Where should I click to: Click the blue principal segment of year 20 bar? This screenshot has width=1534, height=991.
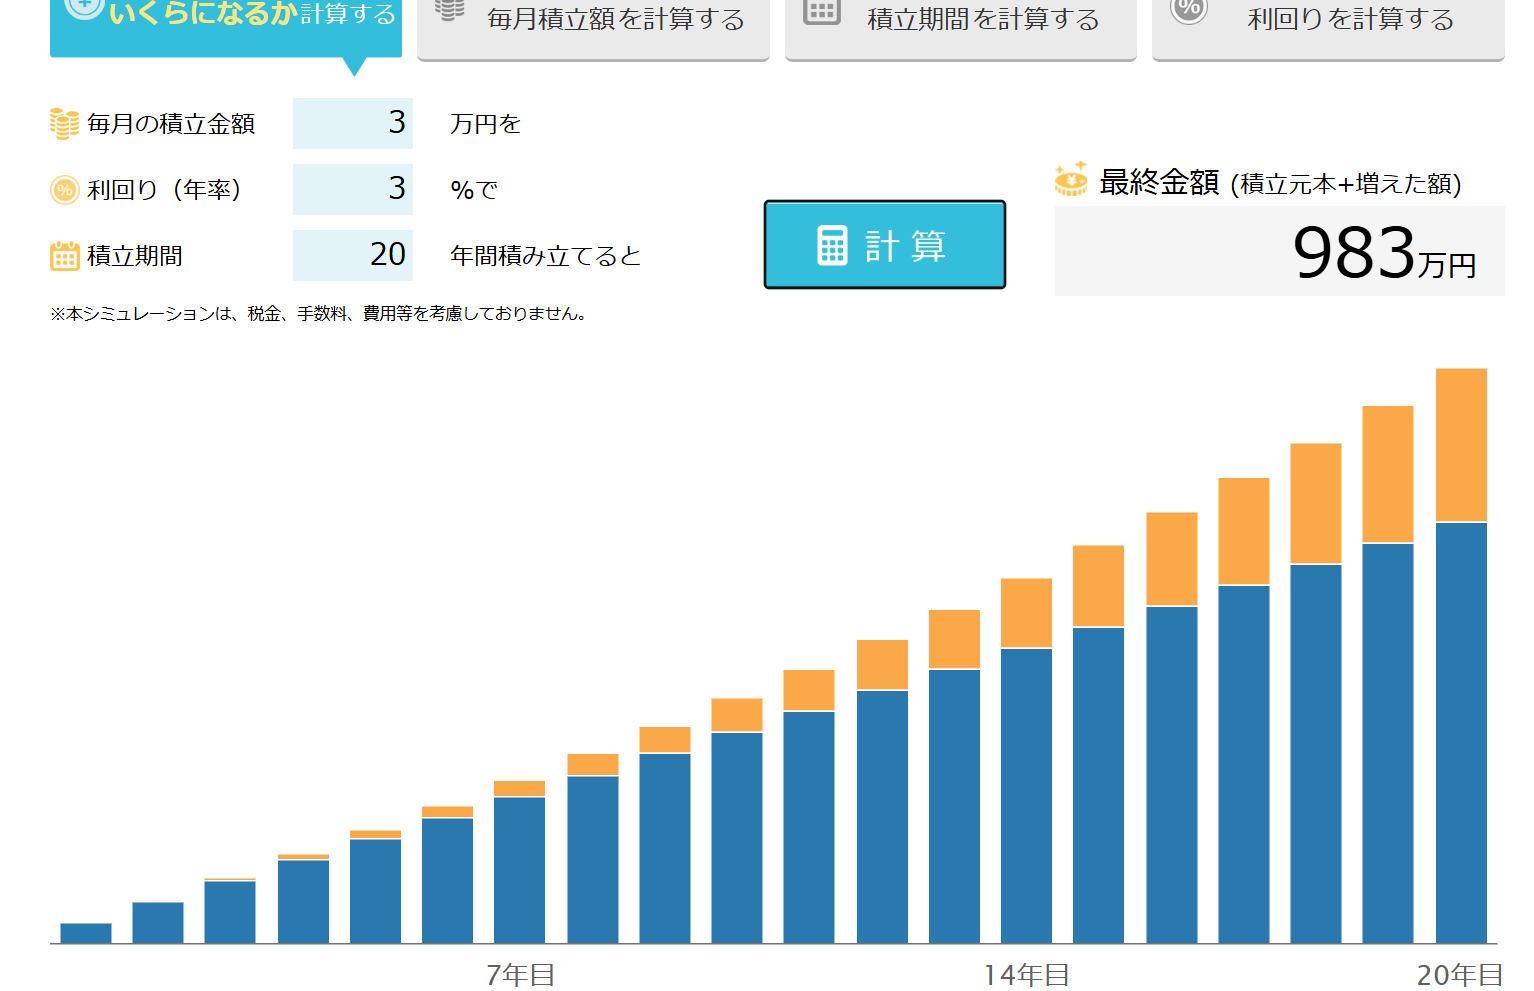(1461, 733)
